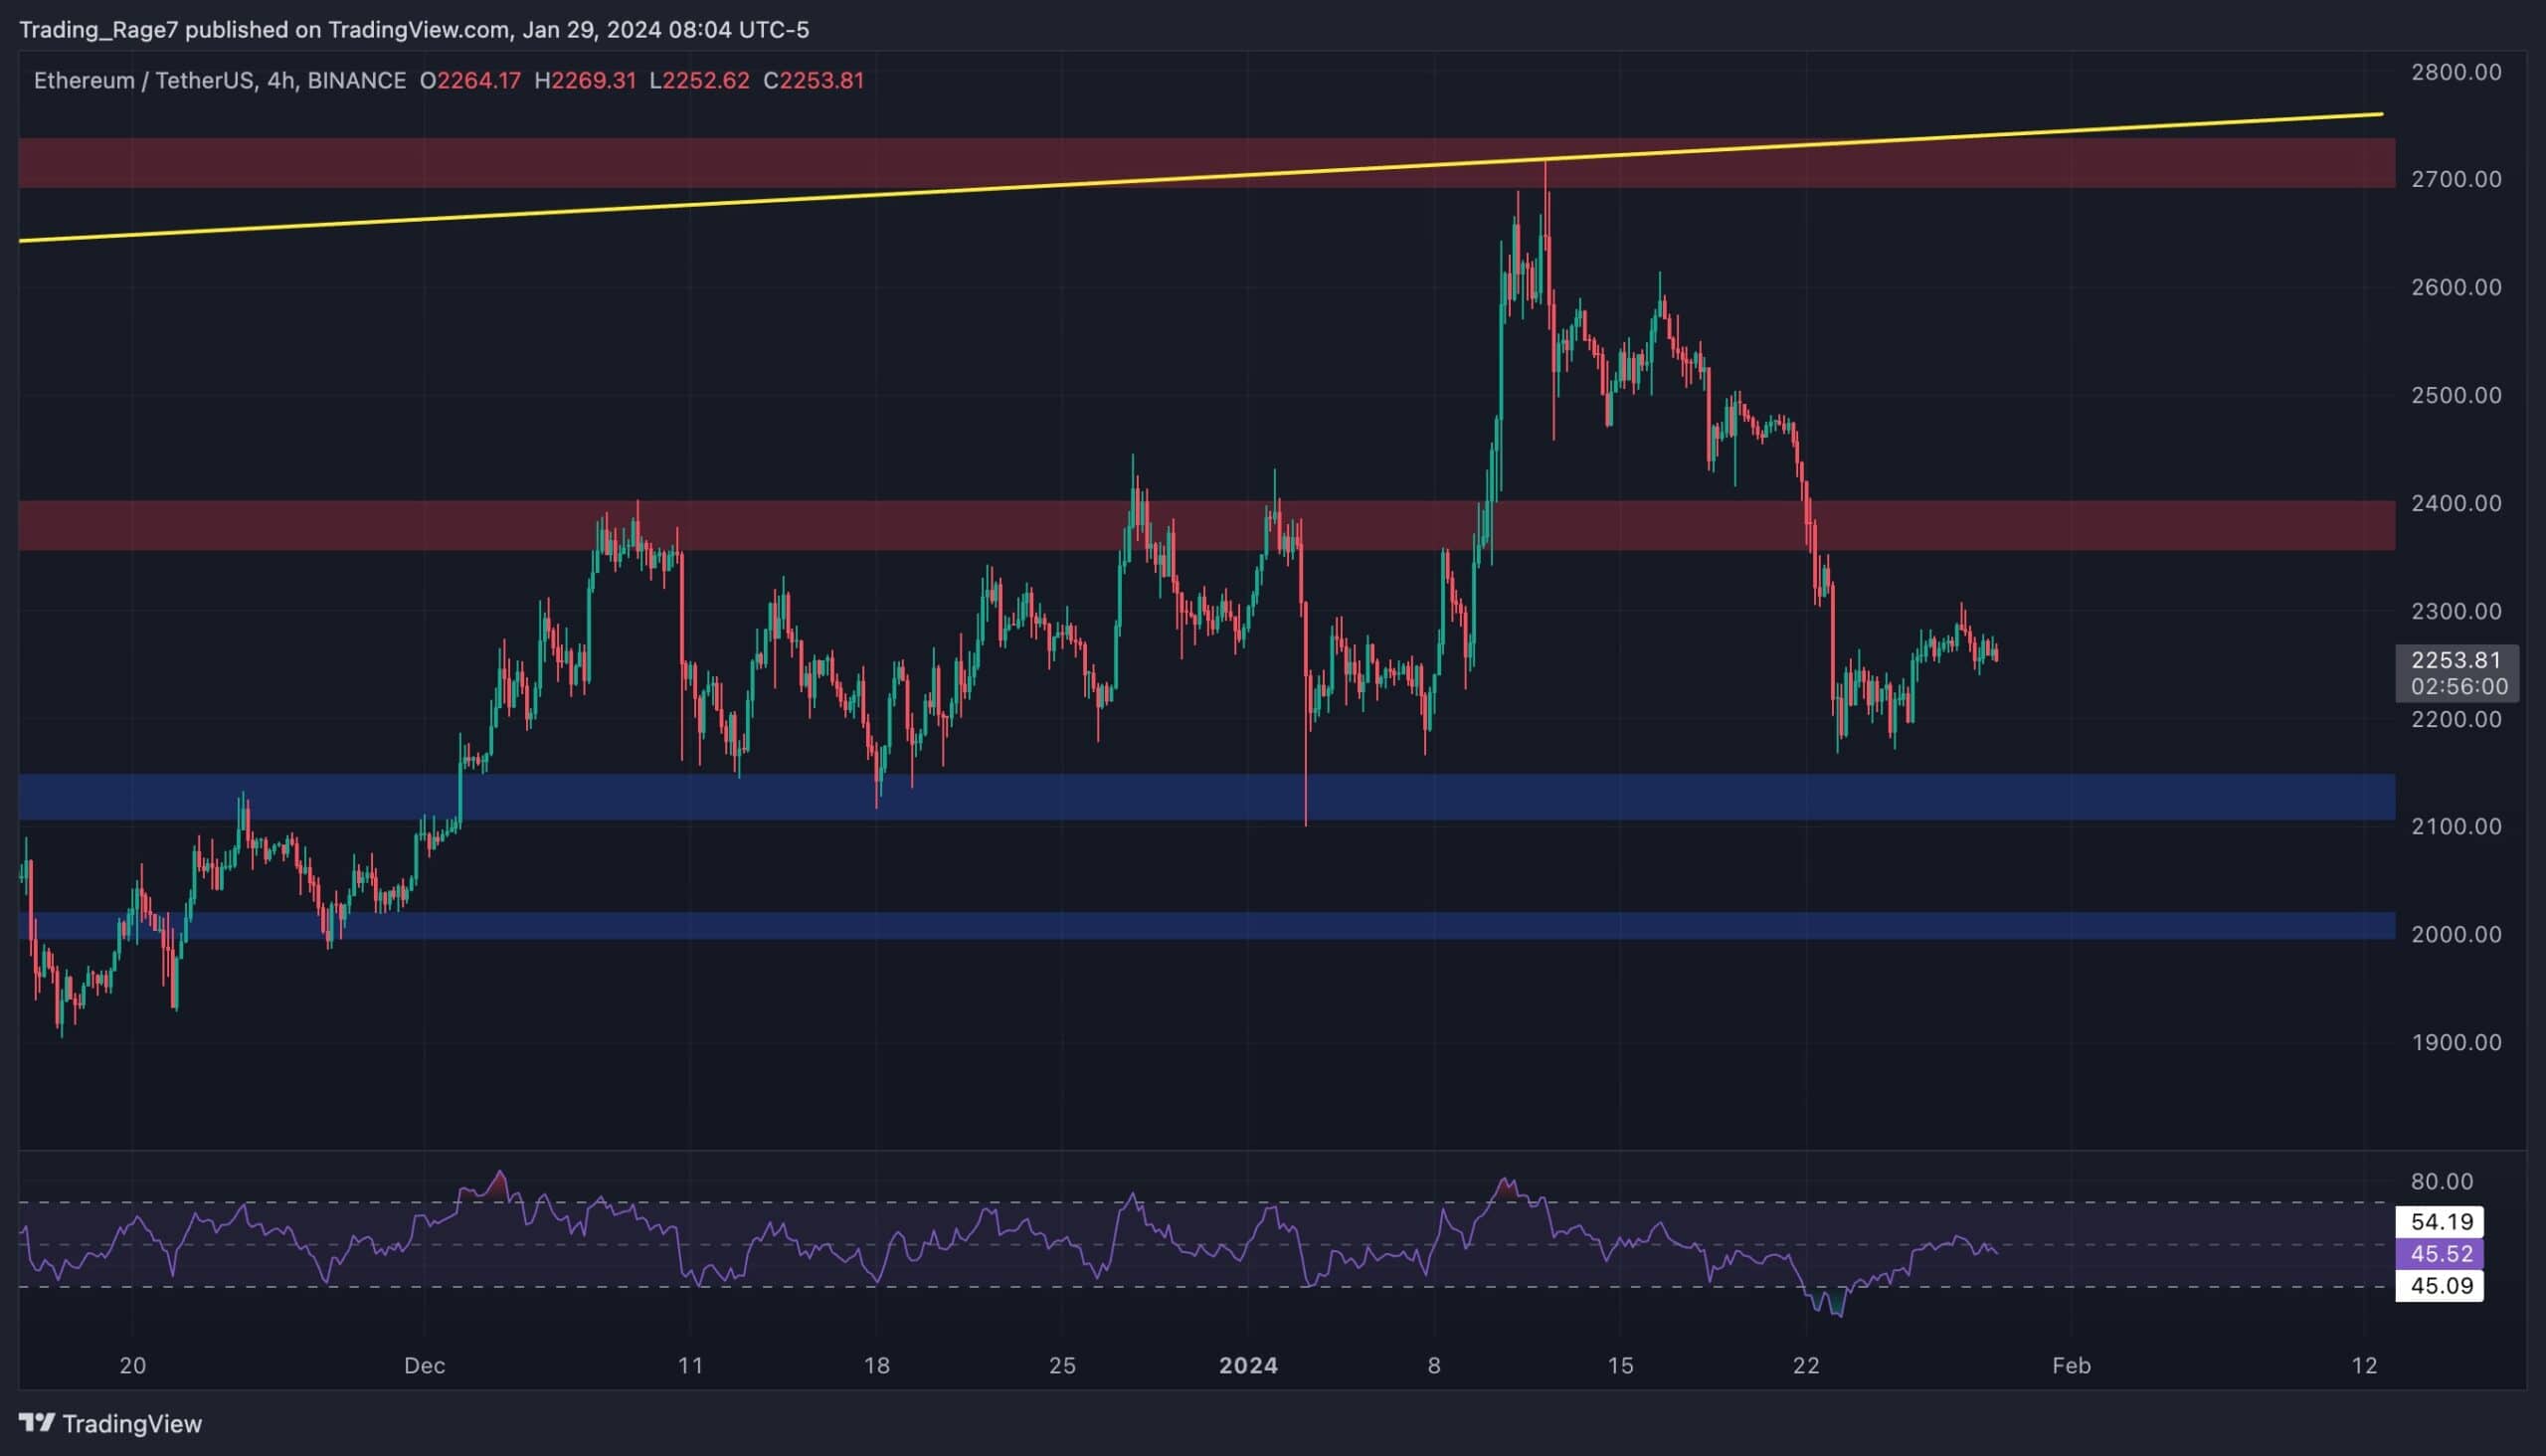Click the closing price value C2253.81

pyautogui.click(x=813, y=80)
